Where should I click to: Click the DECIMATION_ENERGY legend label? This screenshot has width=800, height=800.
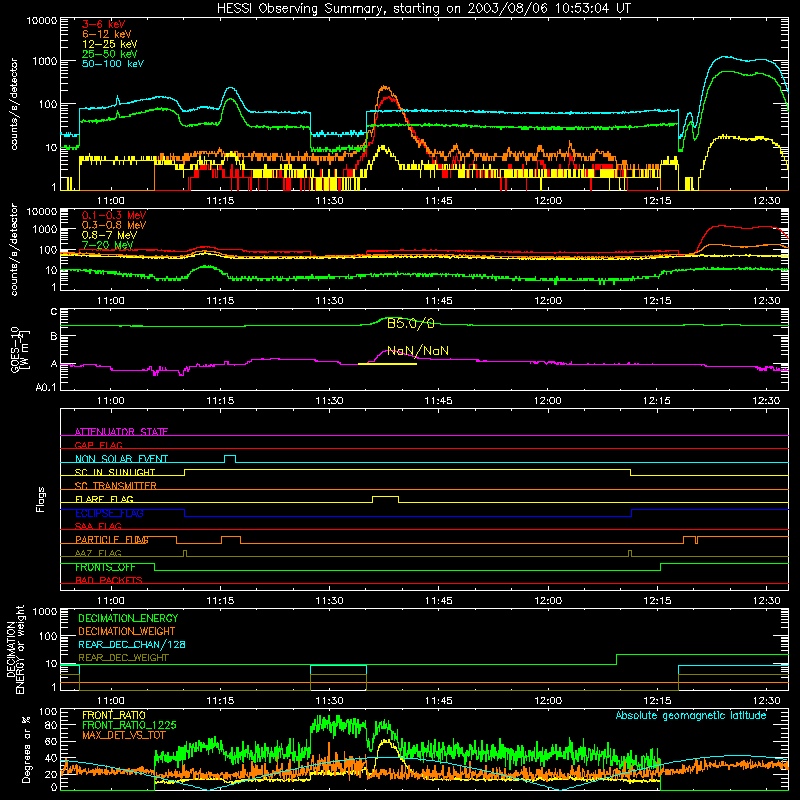pyautogui.click(x=128, y=618)
